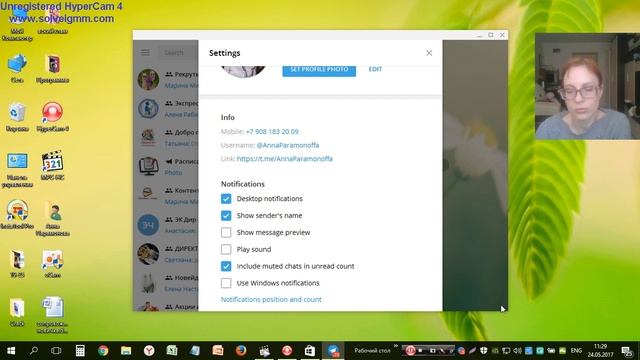Select the HyperCam 4 desktop shortcut

52,117
